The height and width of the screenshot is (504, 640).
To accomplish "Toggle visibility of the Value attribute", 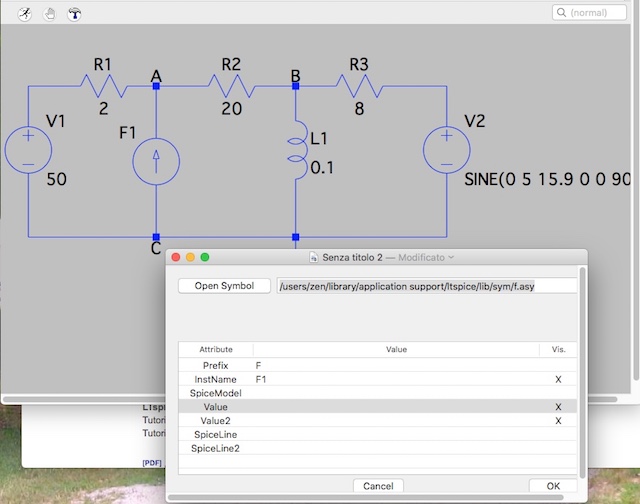I will point(558,408).
